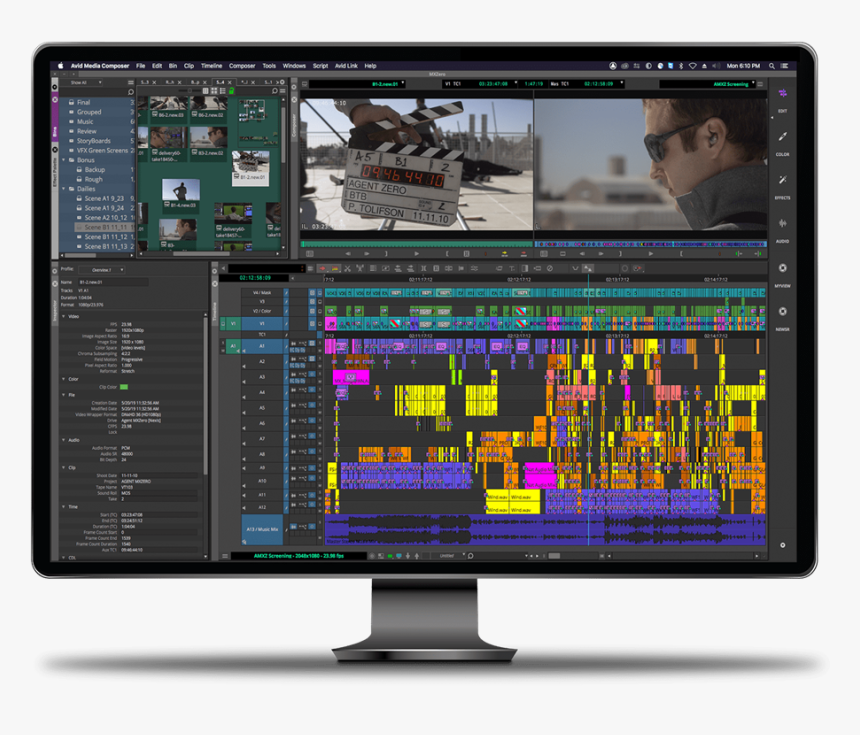
Task: Click the Play button in the transport controls
Action: (416, 254)
